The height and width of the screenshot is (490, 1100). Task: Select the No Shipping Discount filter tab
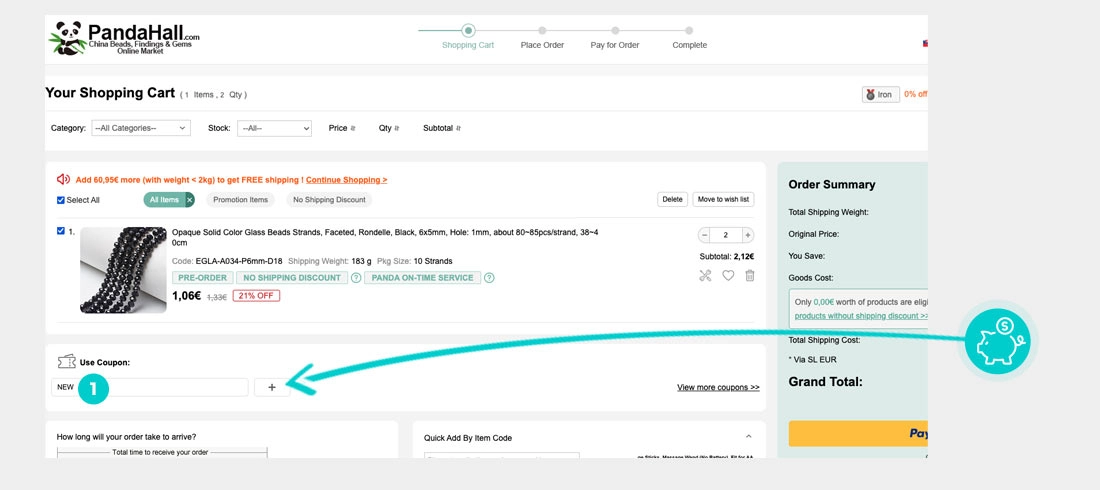(x=329, y=200)
